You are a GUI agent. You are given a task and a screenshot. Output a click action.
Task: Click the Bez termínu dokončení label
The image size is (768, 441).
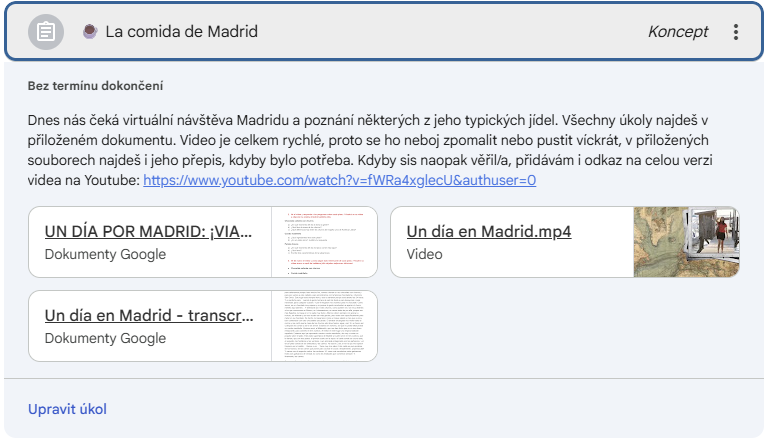tap(95, 86)
